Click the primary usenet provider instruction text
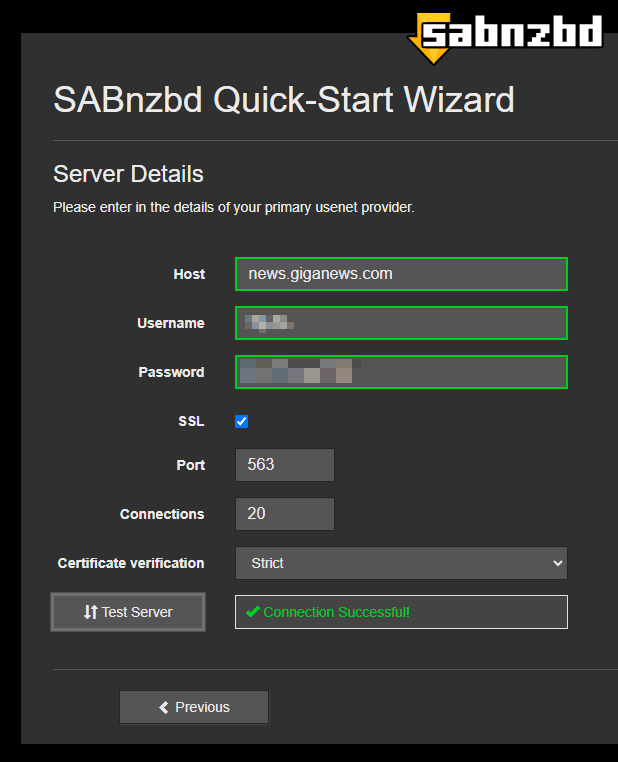618x762 pixels. 234,208
